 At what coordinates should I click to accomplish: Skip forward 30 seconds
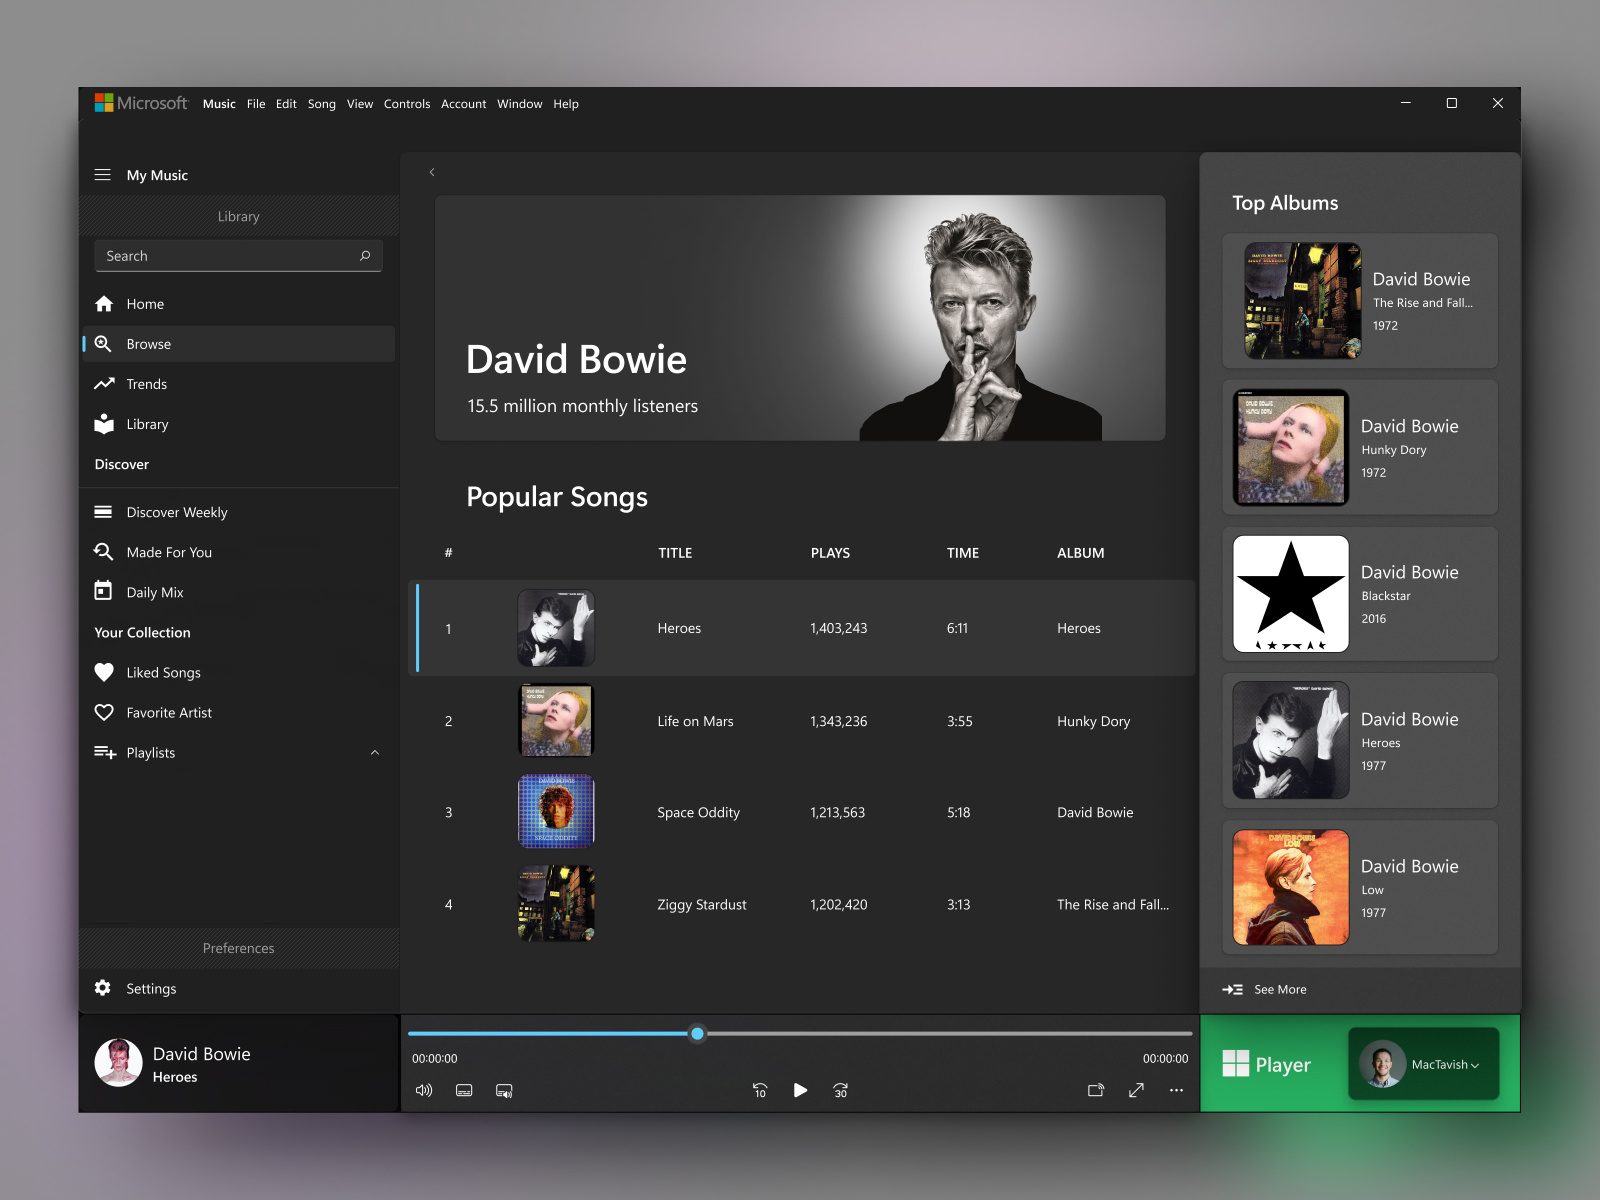coord(841,1090)
